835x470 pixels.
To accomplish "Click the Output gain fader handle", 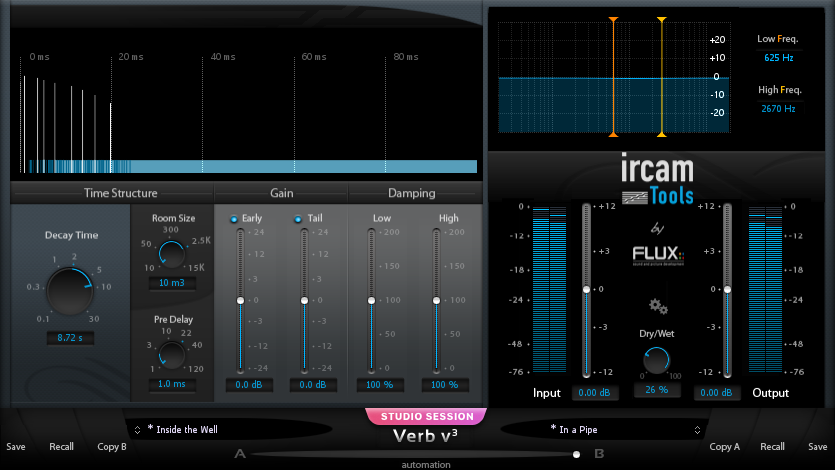I will tap(727, 290).
